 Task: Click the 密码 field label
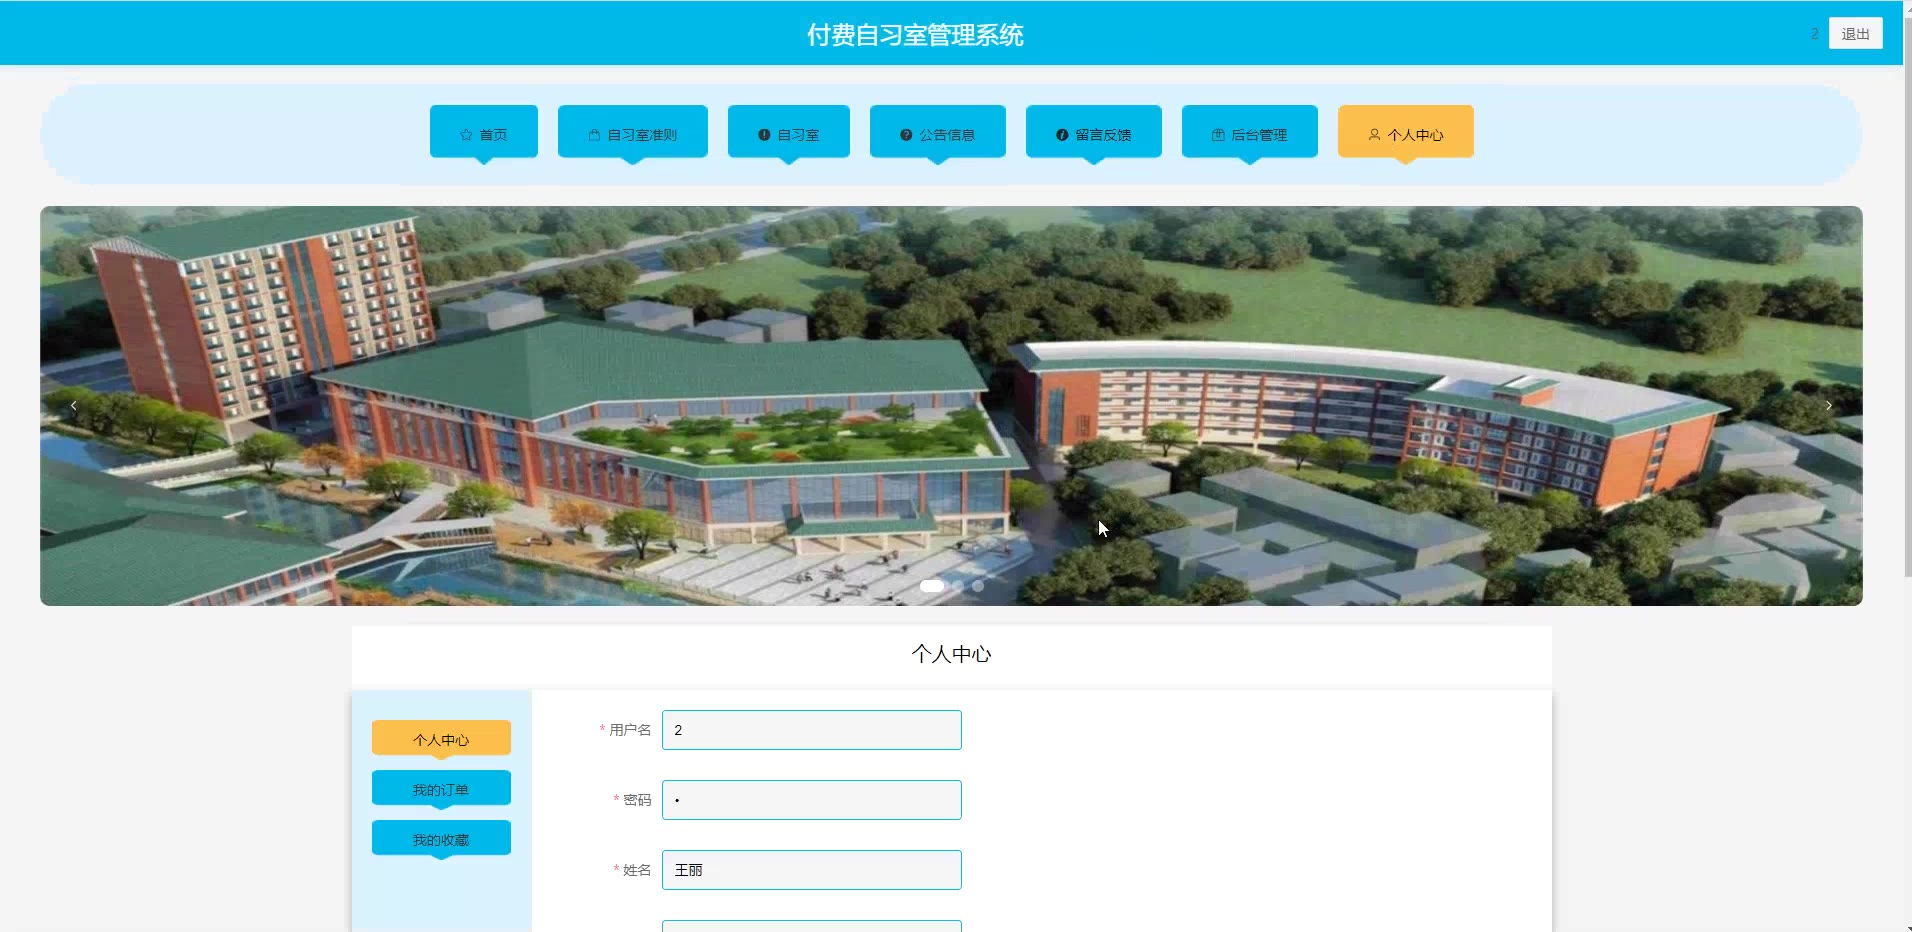637,800
